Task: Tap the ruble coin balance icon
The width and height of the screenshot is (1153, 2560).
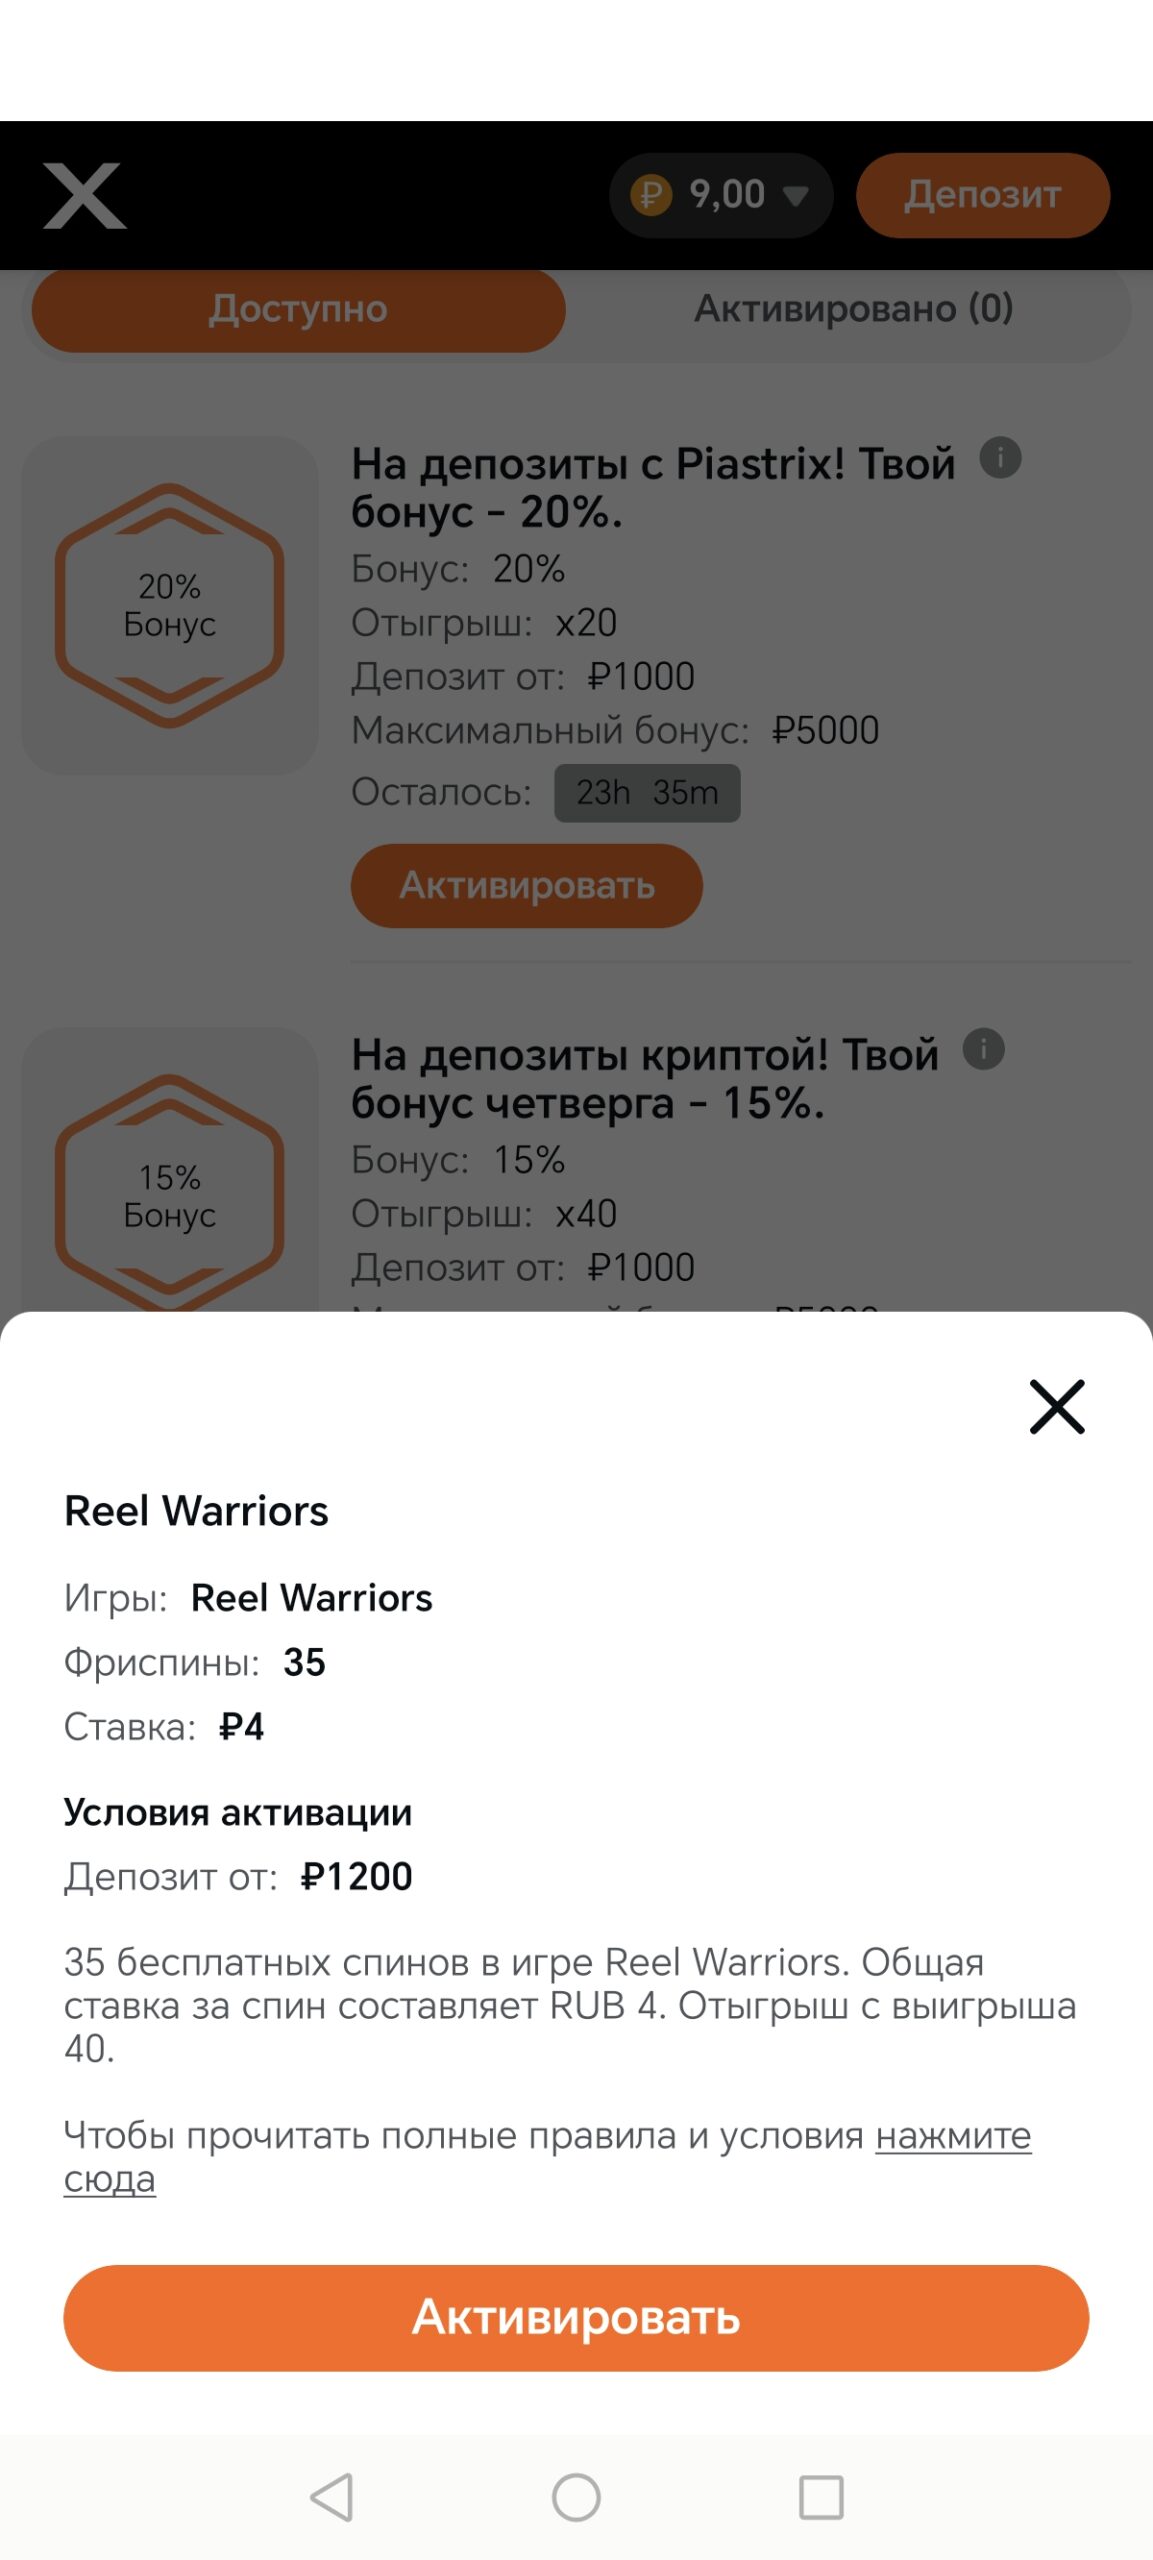Action: pyautogui.click(x=651, y=195)
